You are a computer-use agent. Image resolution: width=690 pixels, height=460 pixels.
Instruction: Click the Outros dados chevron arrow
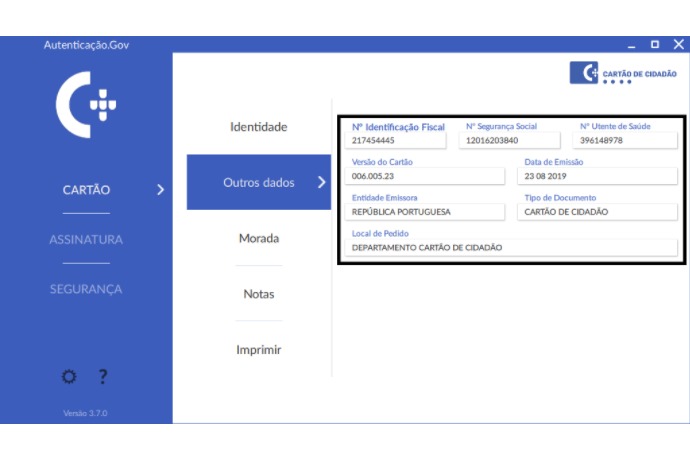[322, 182]
